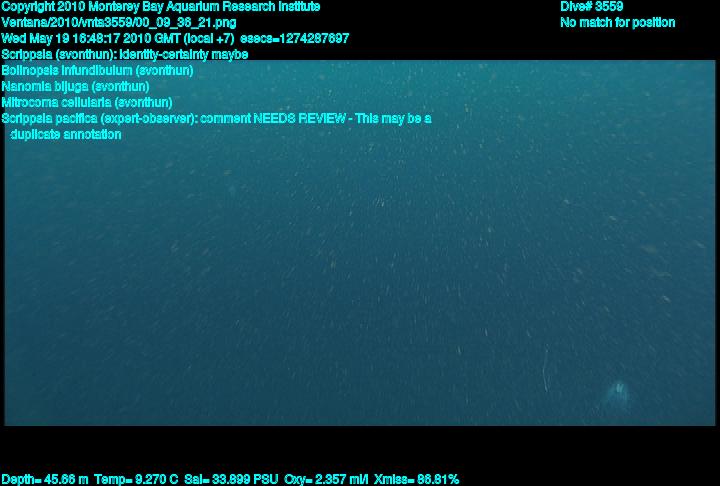The height and width of the screenshot is (486, 720).
Task: Select the Ventana file path text
Action: click(x=119, y=23)
